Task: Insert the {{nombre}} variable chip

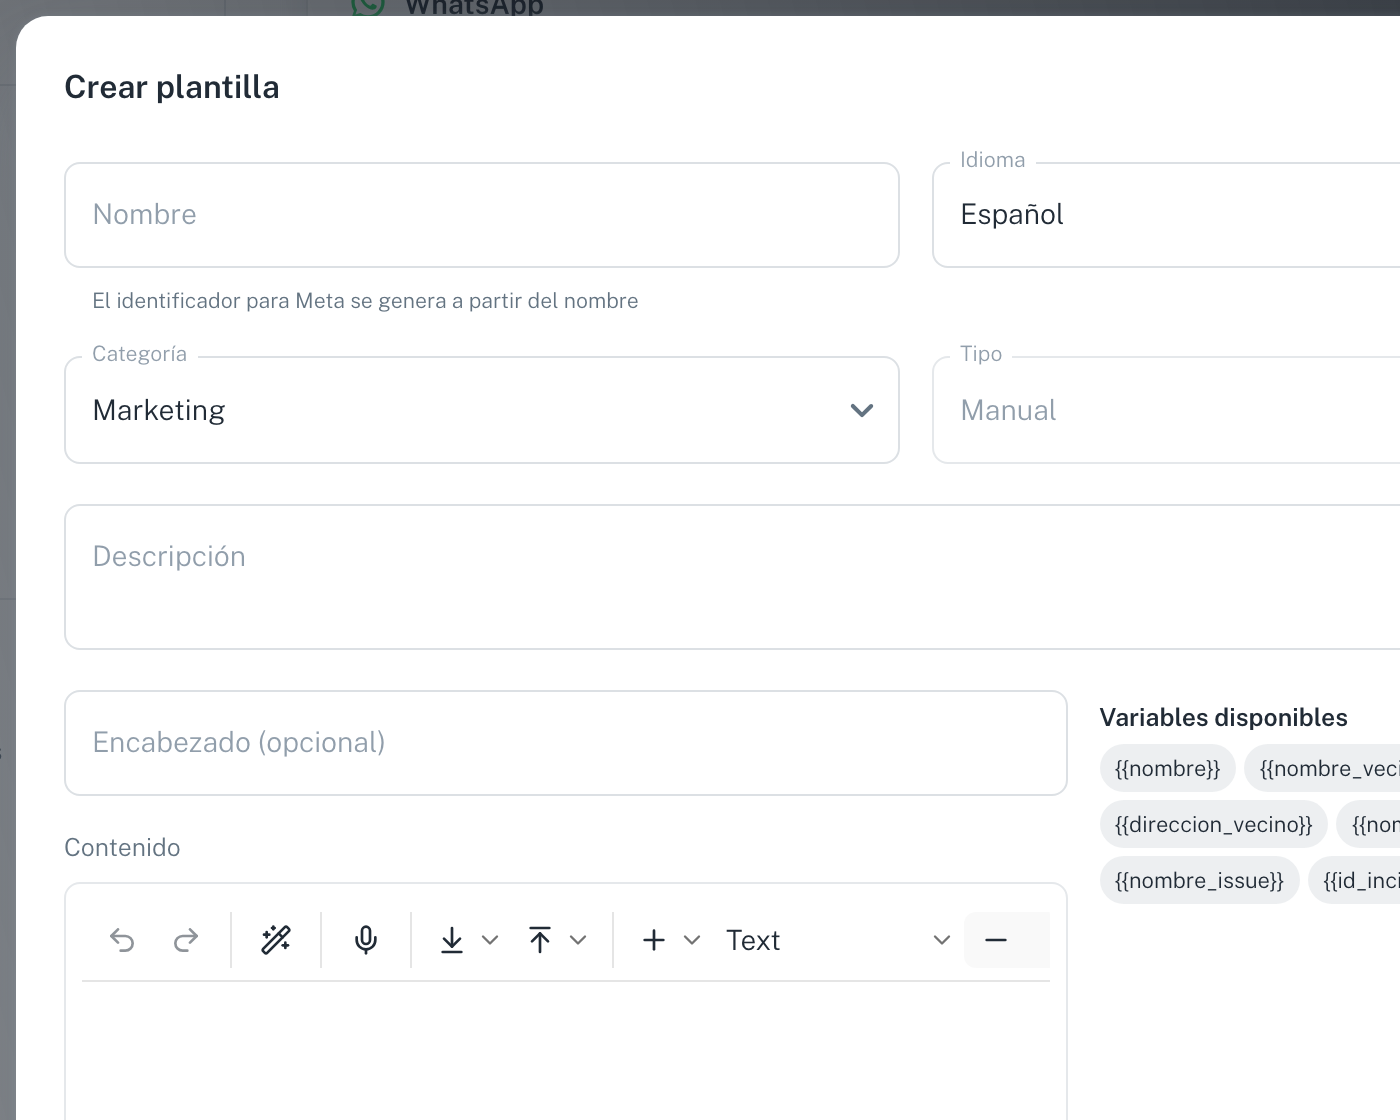Action: point(1168,769)
